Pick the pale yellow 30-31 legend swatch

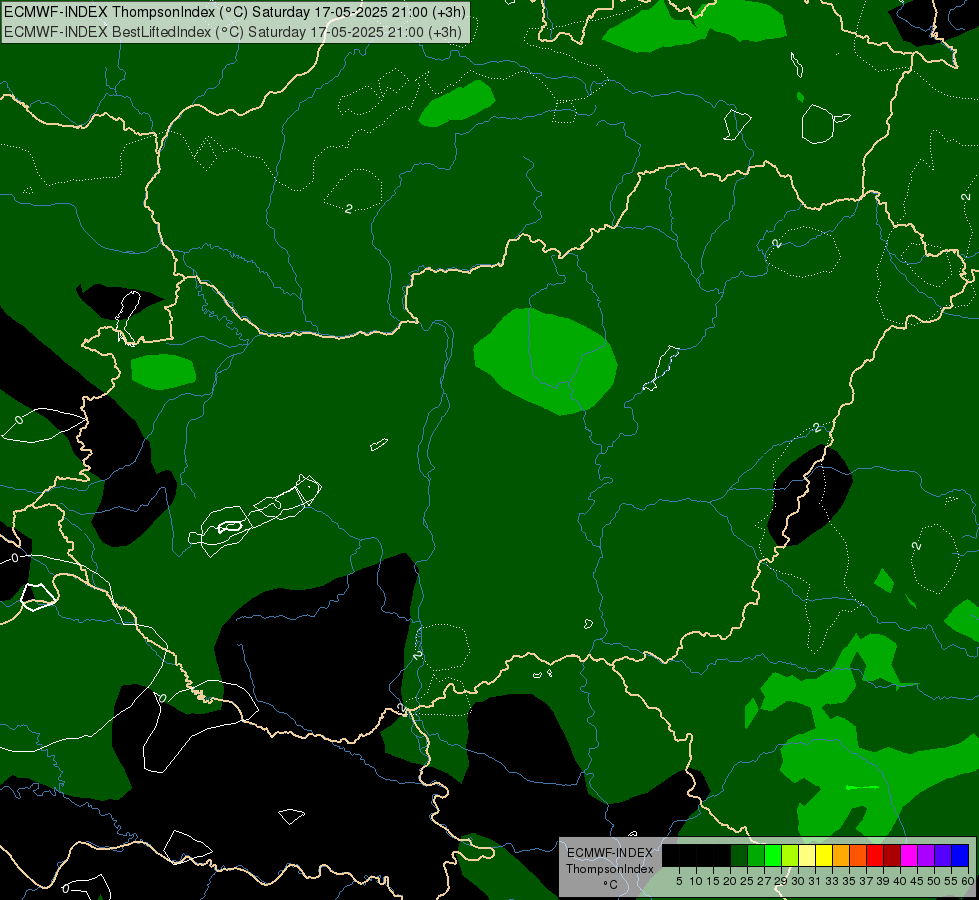pos(807,855)
